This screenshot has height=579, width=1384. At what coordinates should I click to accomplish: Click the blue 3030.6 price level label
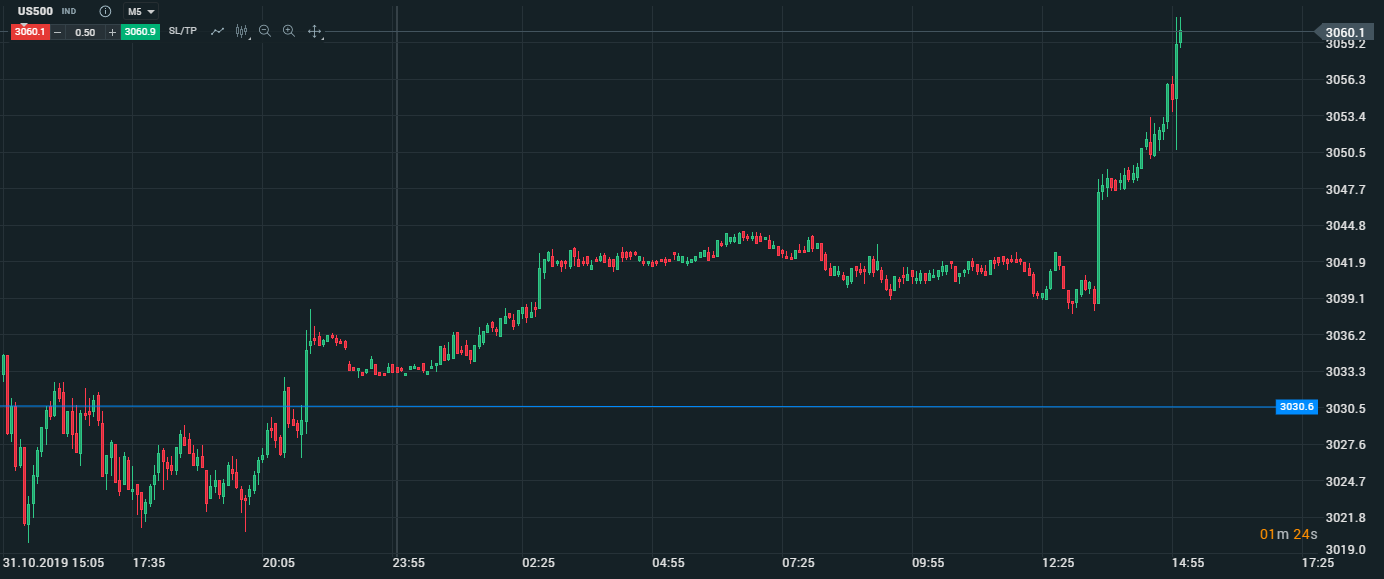(1296, 407)
